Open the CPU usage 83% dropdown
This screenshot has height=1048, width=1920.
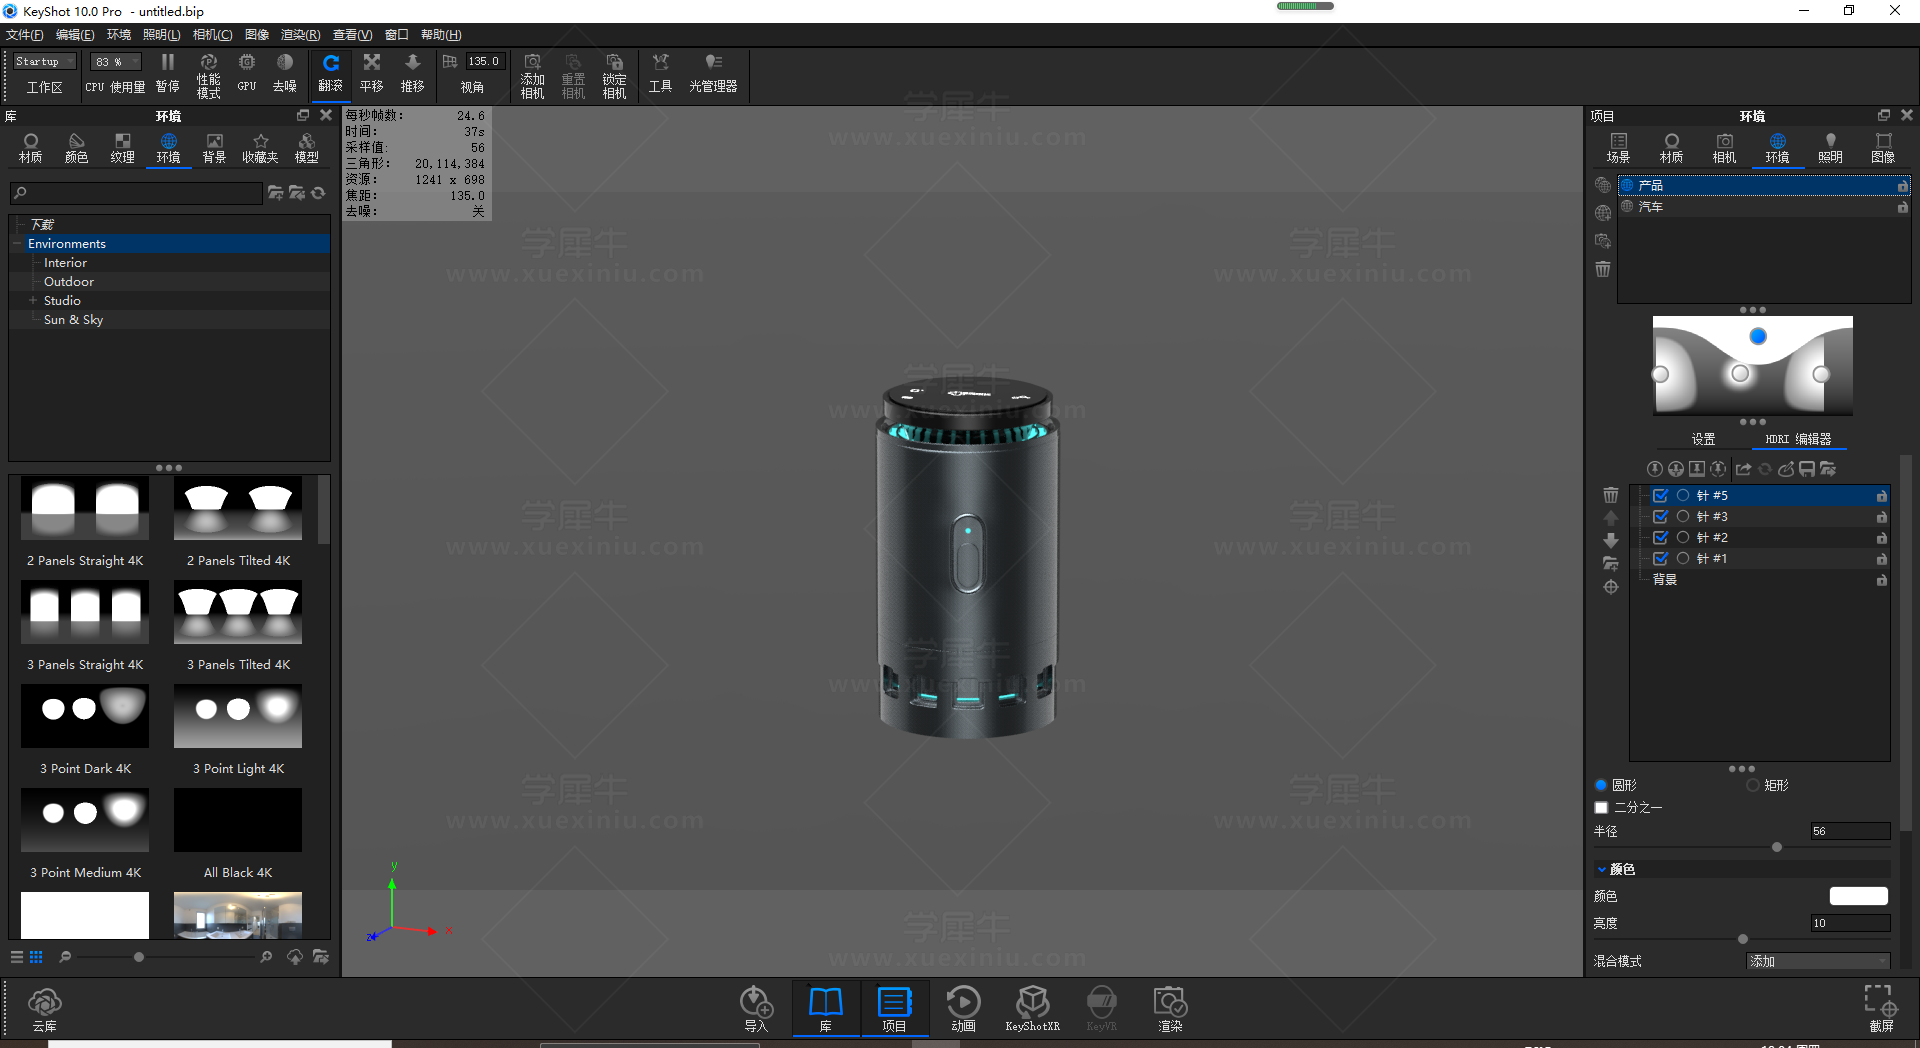click(x=116, y=62)
